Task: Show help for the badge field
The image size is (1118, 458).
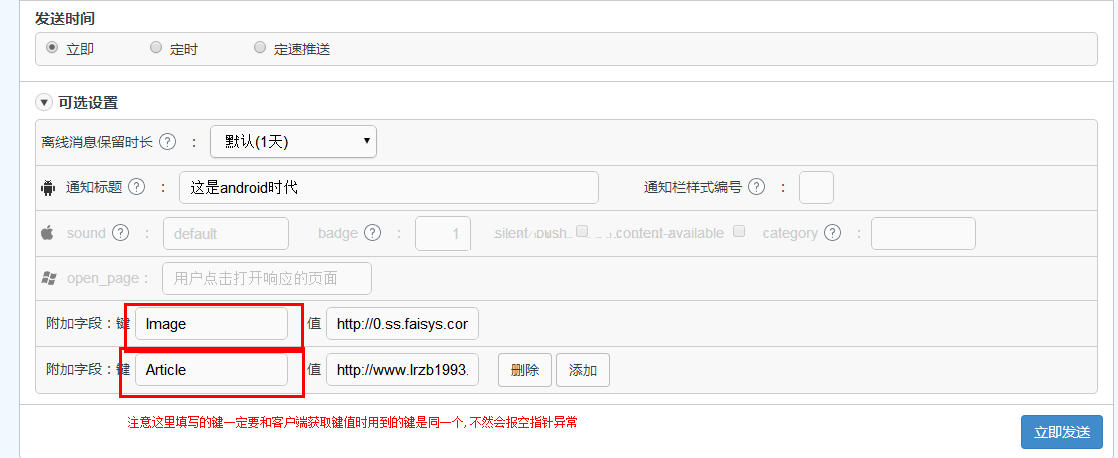Action: [x=373, y=233]
